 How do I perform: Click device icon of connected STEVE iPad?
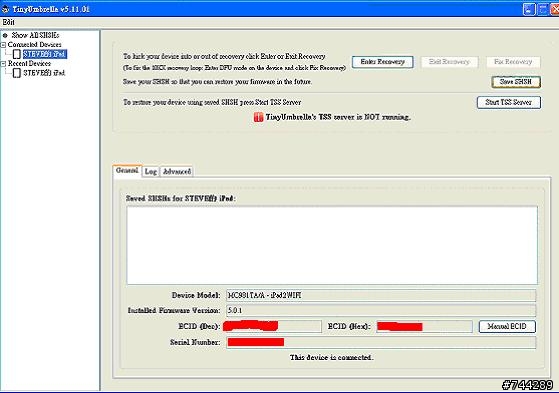[x=16, y=54]
